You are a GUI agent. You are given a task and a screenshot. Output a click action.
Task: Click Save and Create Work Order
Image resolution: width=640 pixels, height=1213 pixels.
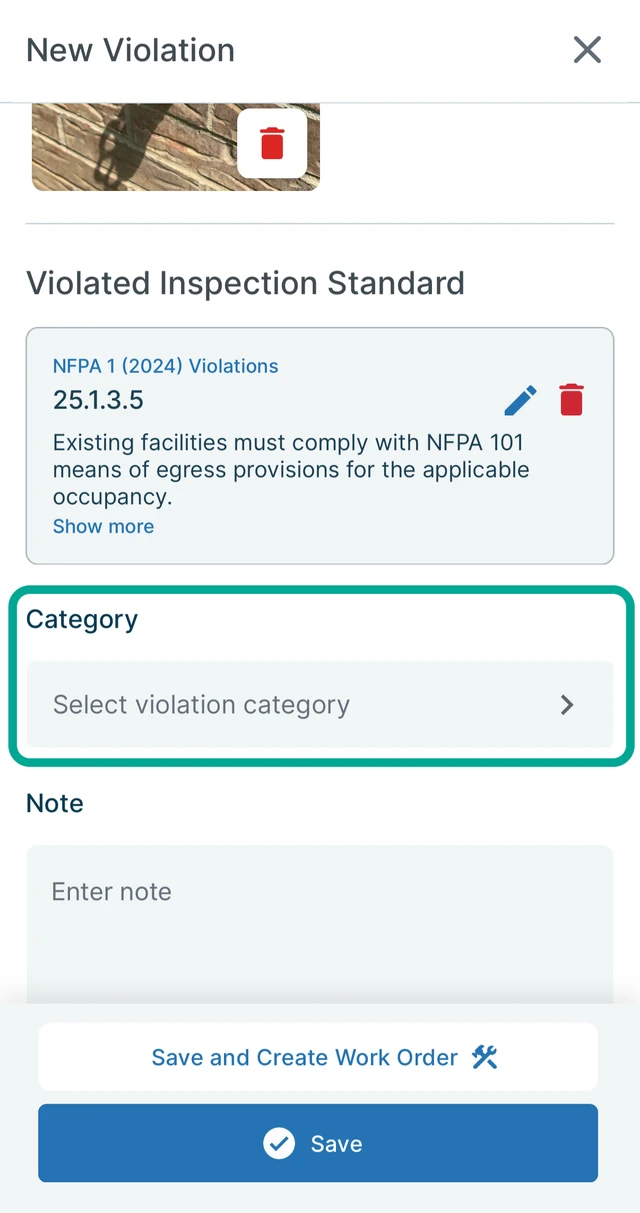(x=318, y=1057)
